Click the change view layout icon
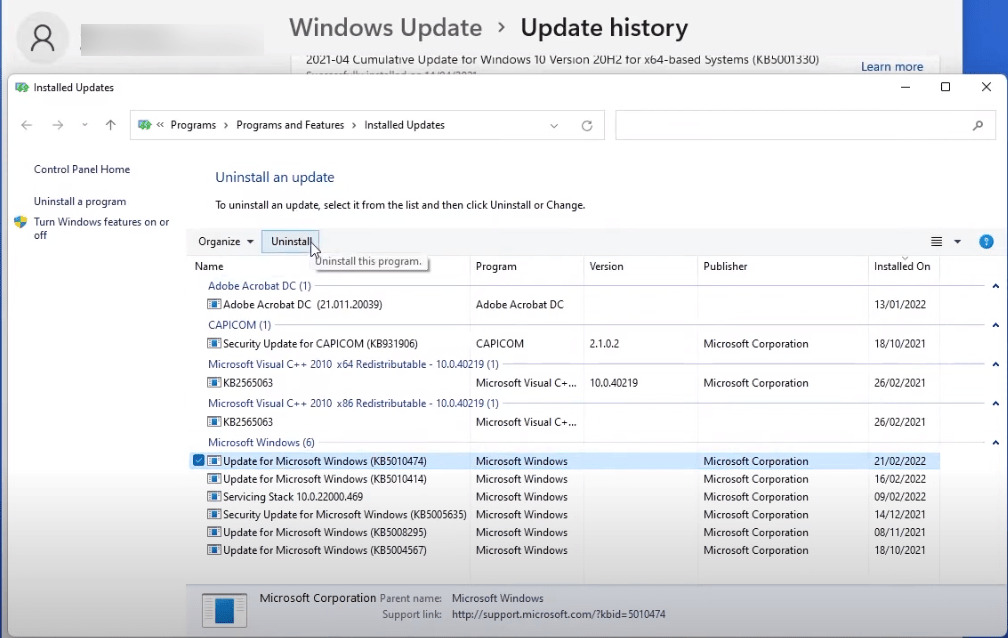 coord(937,242)
